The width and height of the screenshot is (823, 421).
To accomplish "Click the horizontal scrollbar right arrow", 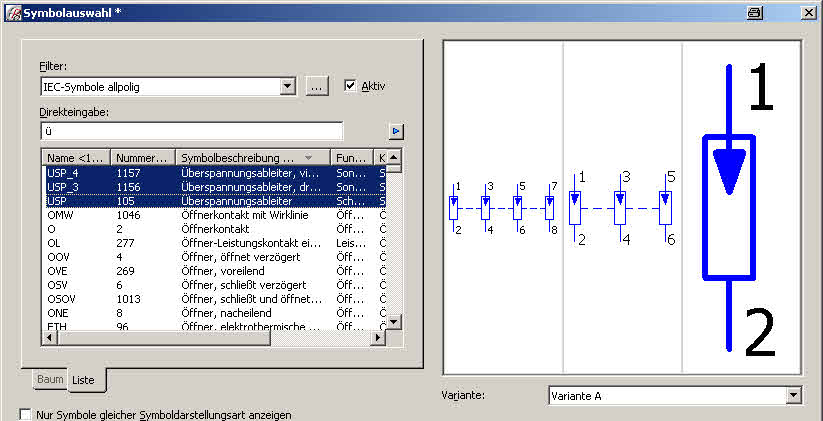I will (x=378, y=338).
